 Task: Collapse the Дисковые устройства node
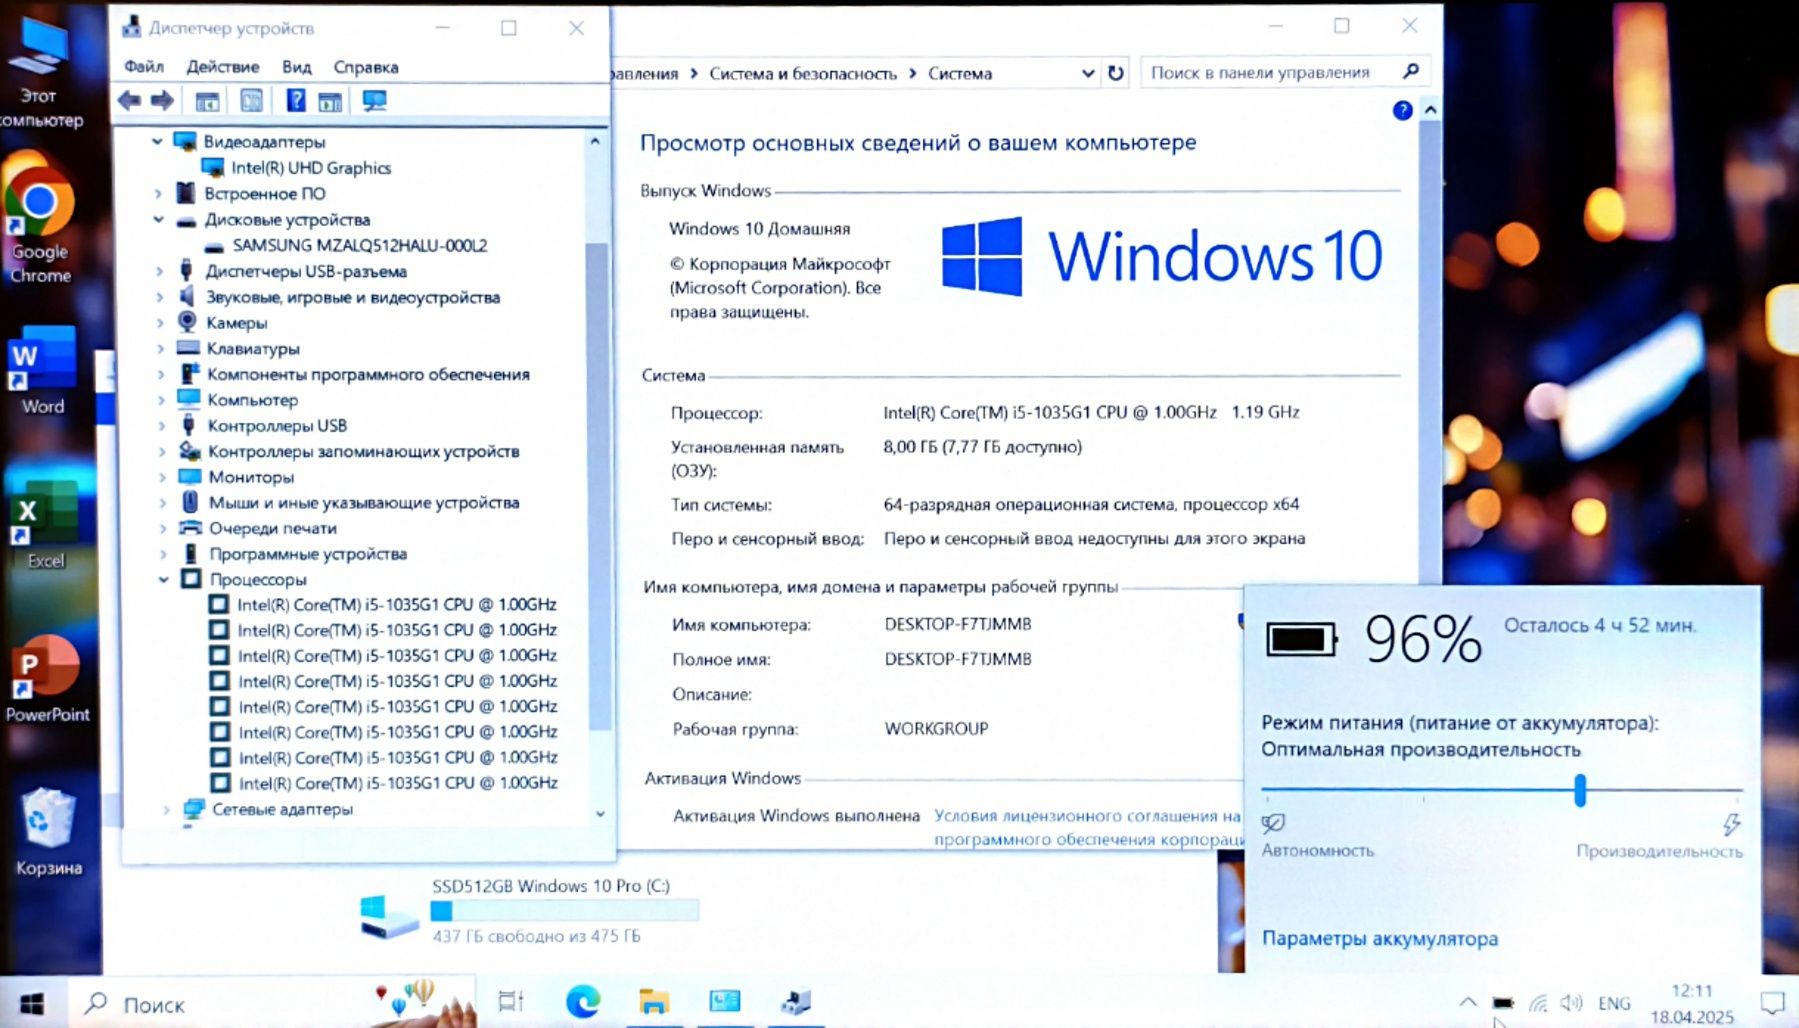(158, 219)
